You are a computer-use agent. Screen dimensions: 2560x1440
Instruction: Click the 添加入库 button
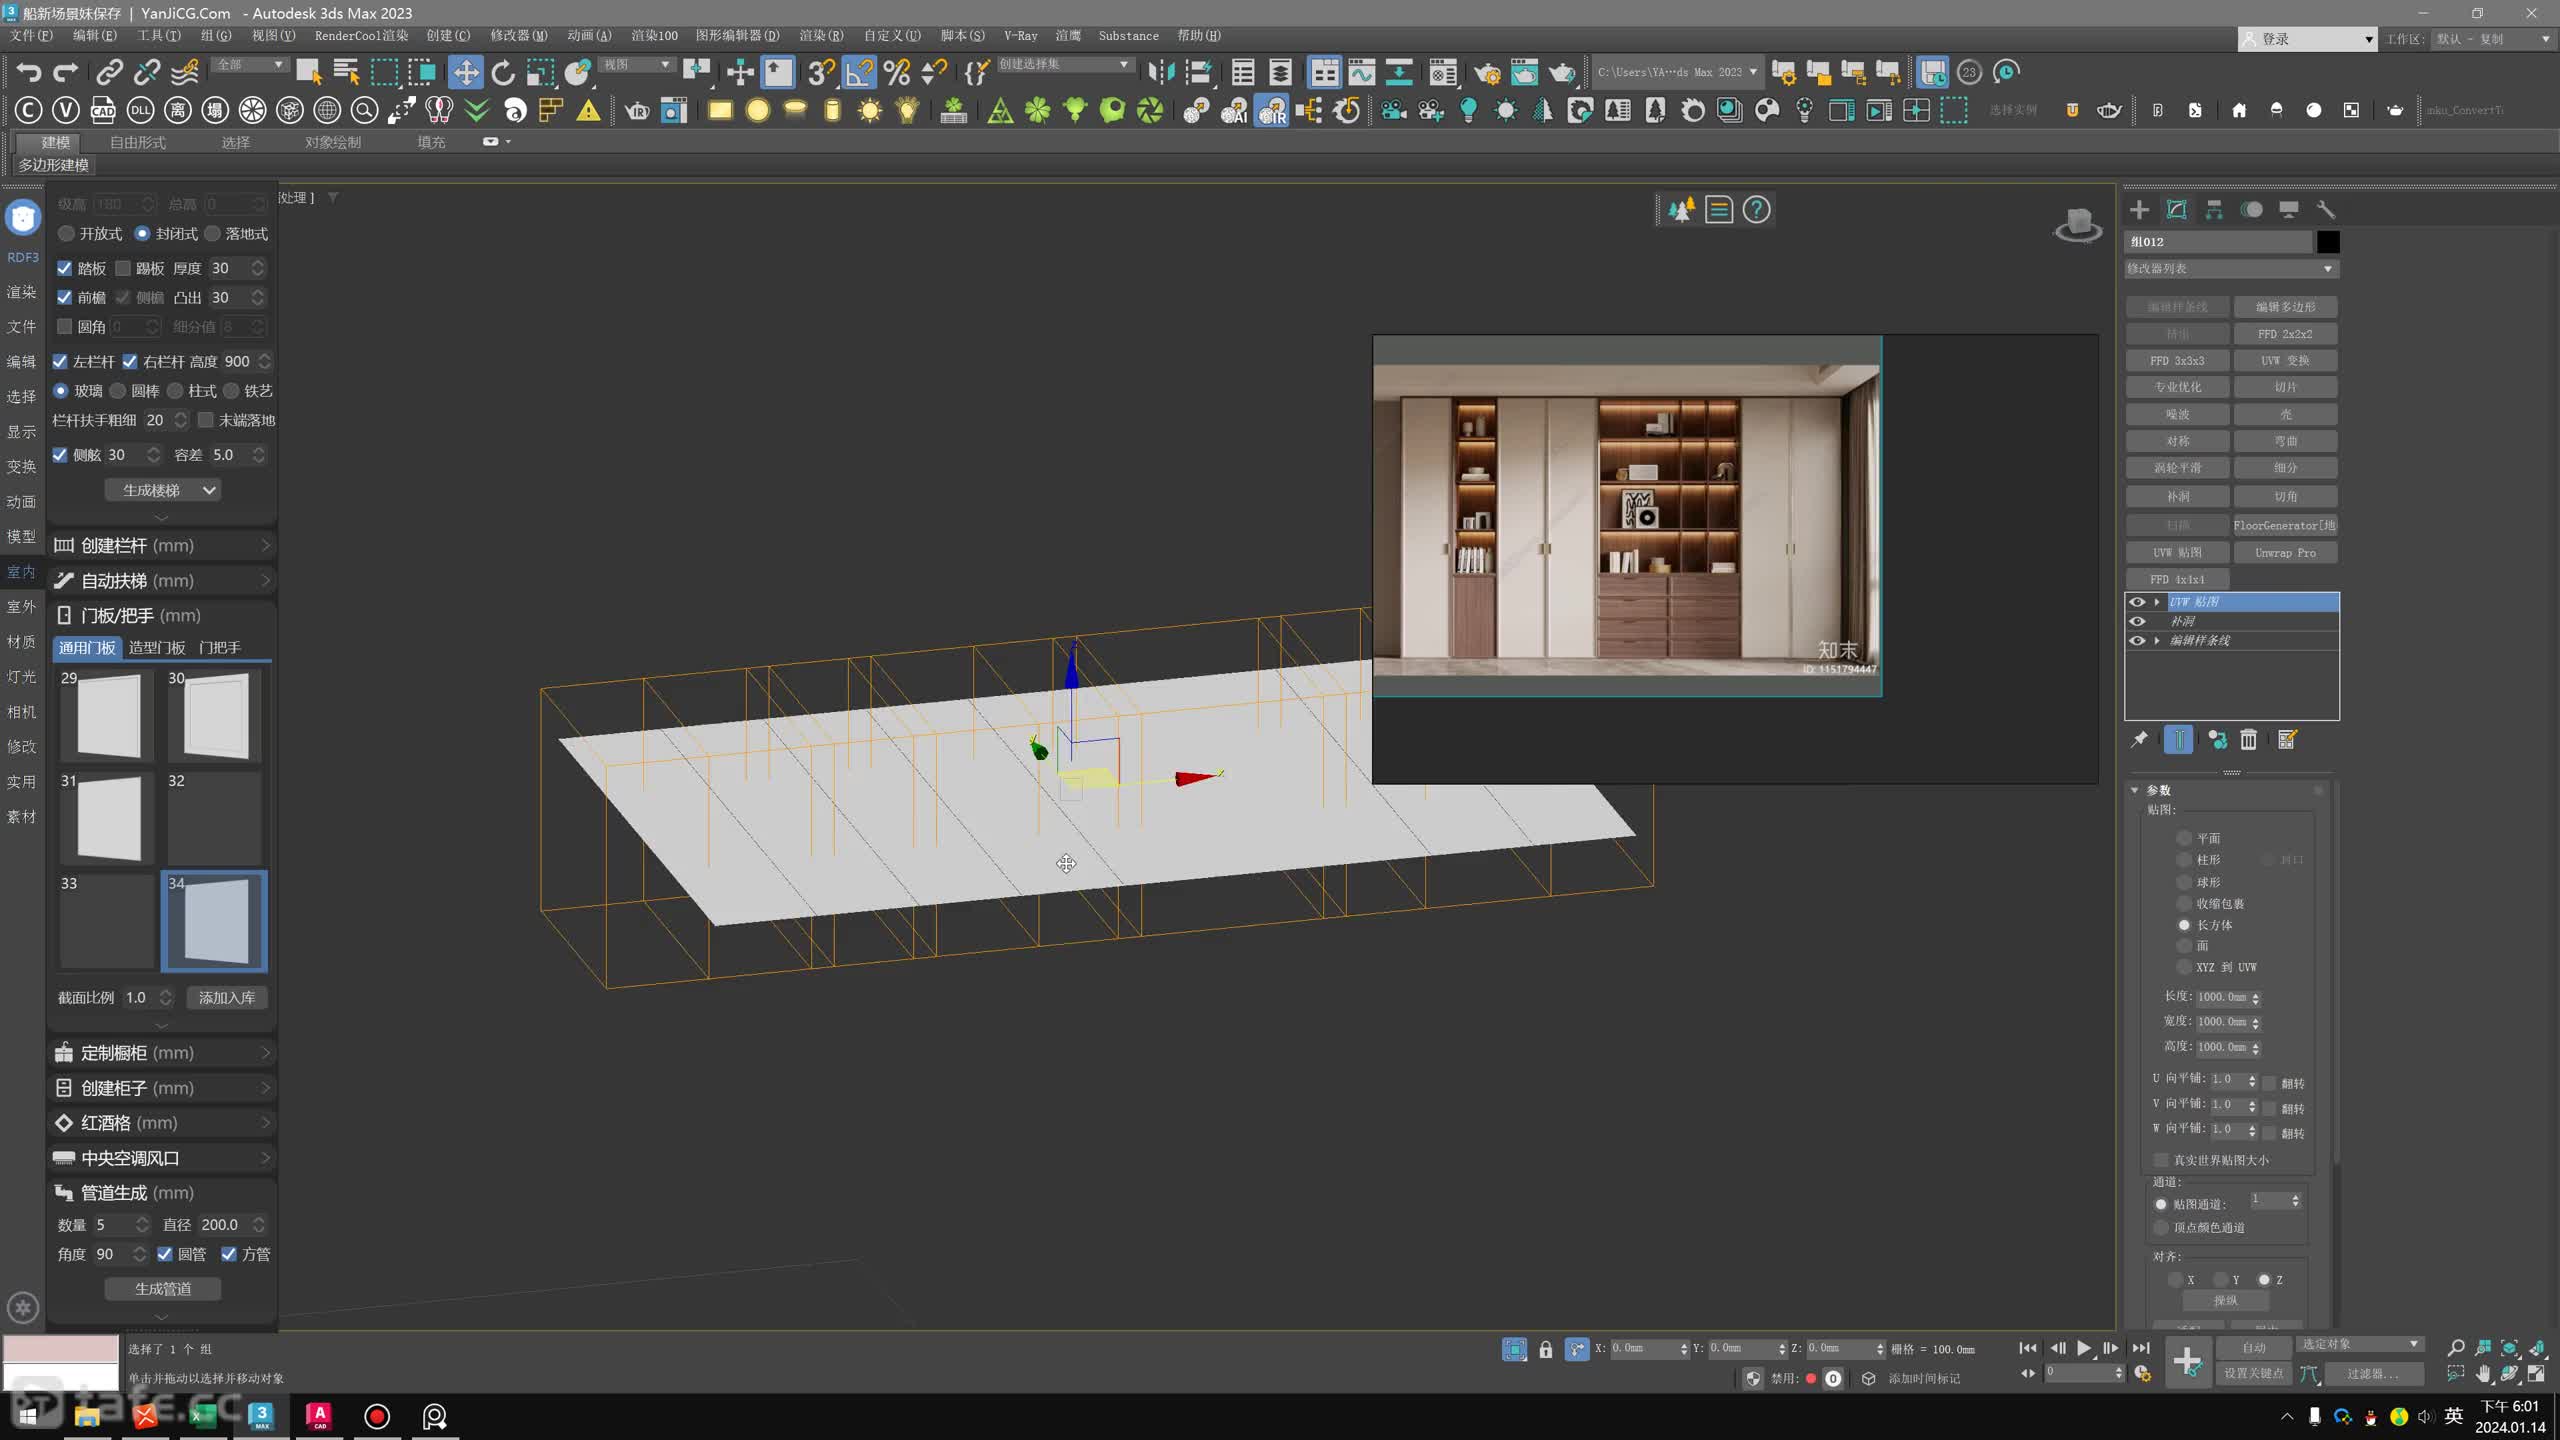(227, 998)
